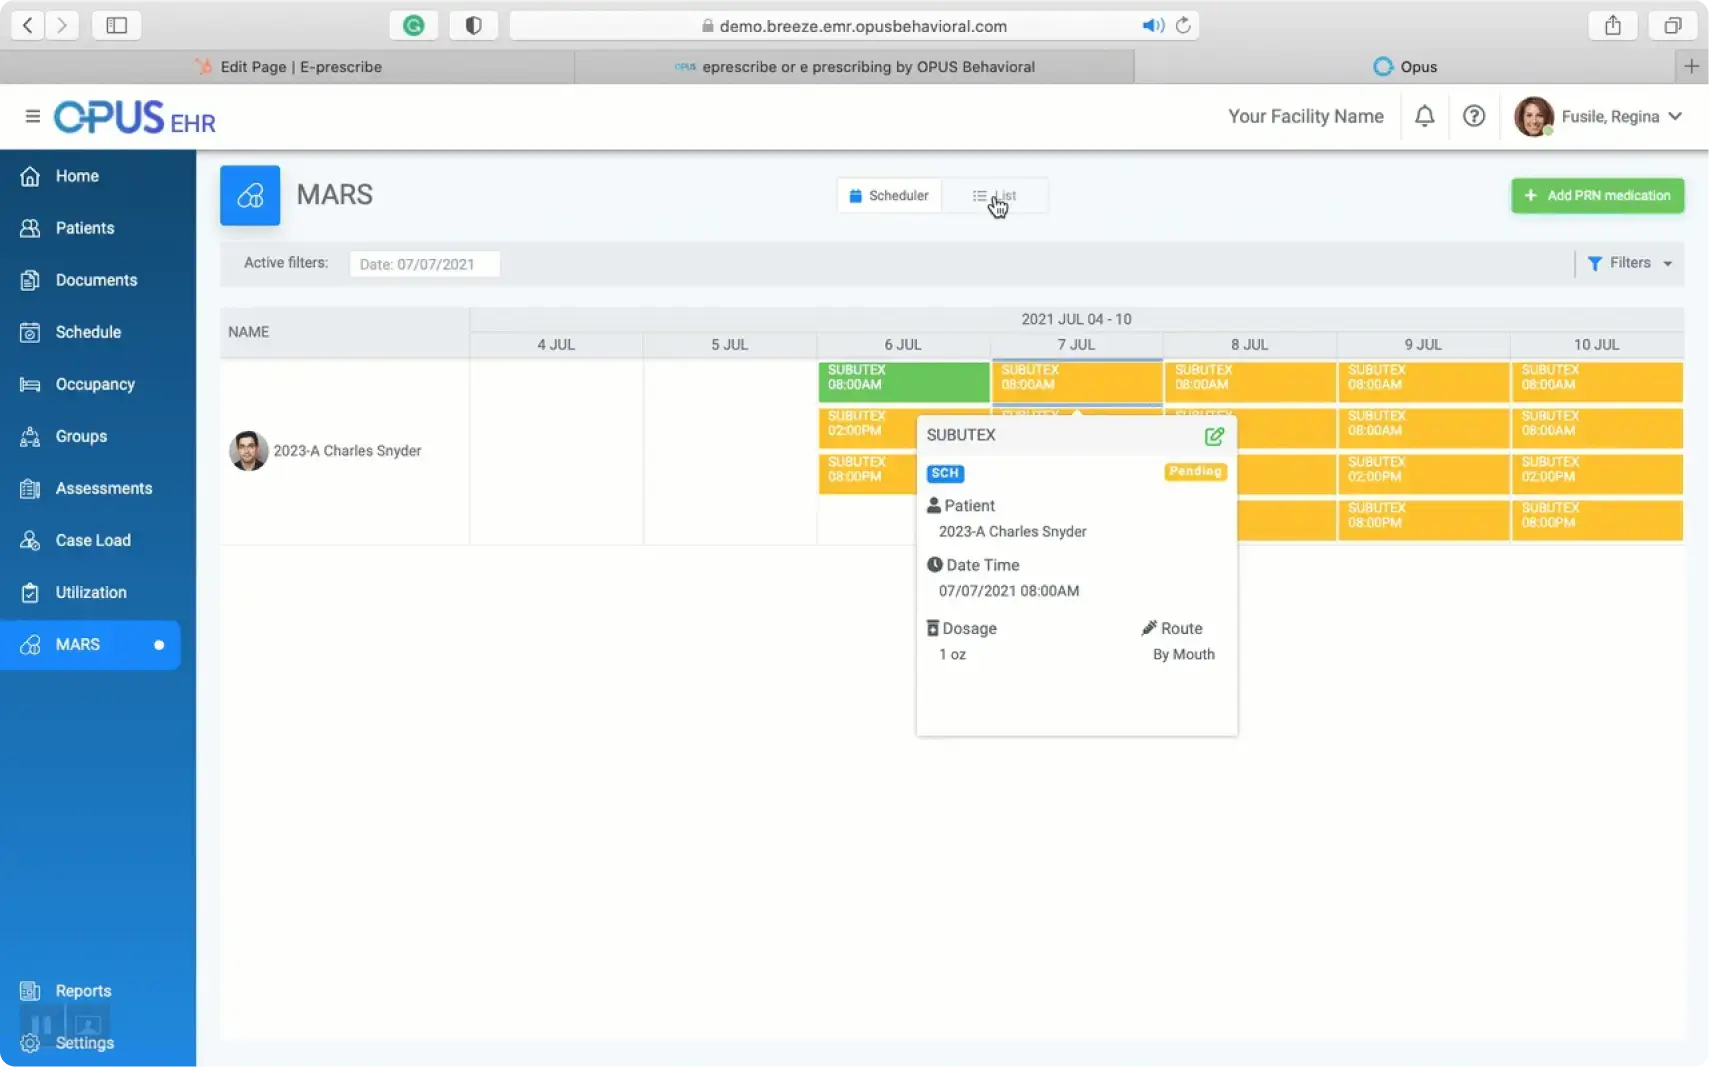1709x1067 pixels.
Task: Select SUBUTEX 02:00PM entry on 6 JUL
Action: (866, 427)
